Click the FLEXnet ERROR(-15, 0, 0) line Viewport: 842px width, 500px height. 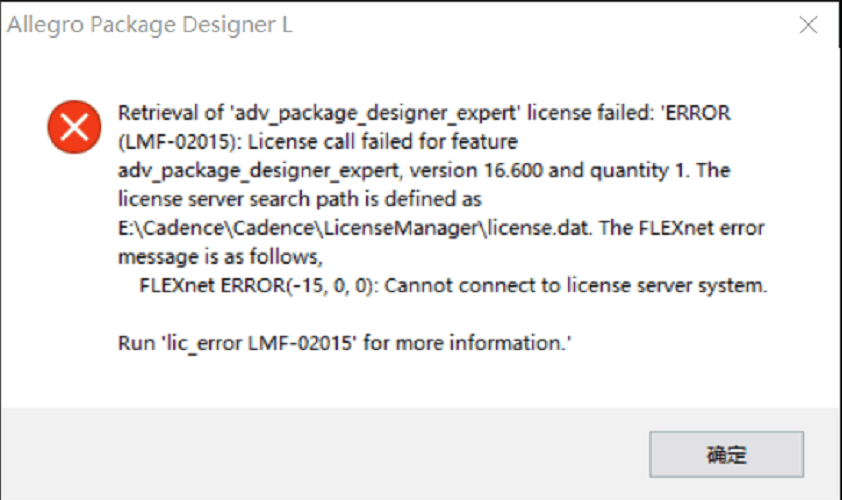coord(453,285)
